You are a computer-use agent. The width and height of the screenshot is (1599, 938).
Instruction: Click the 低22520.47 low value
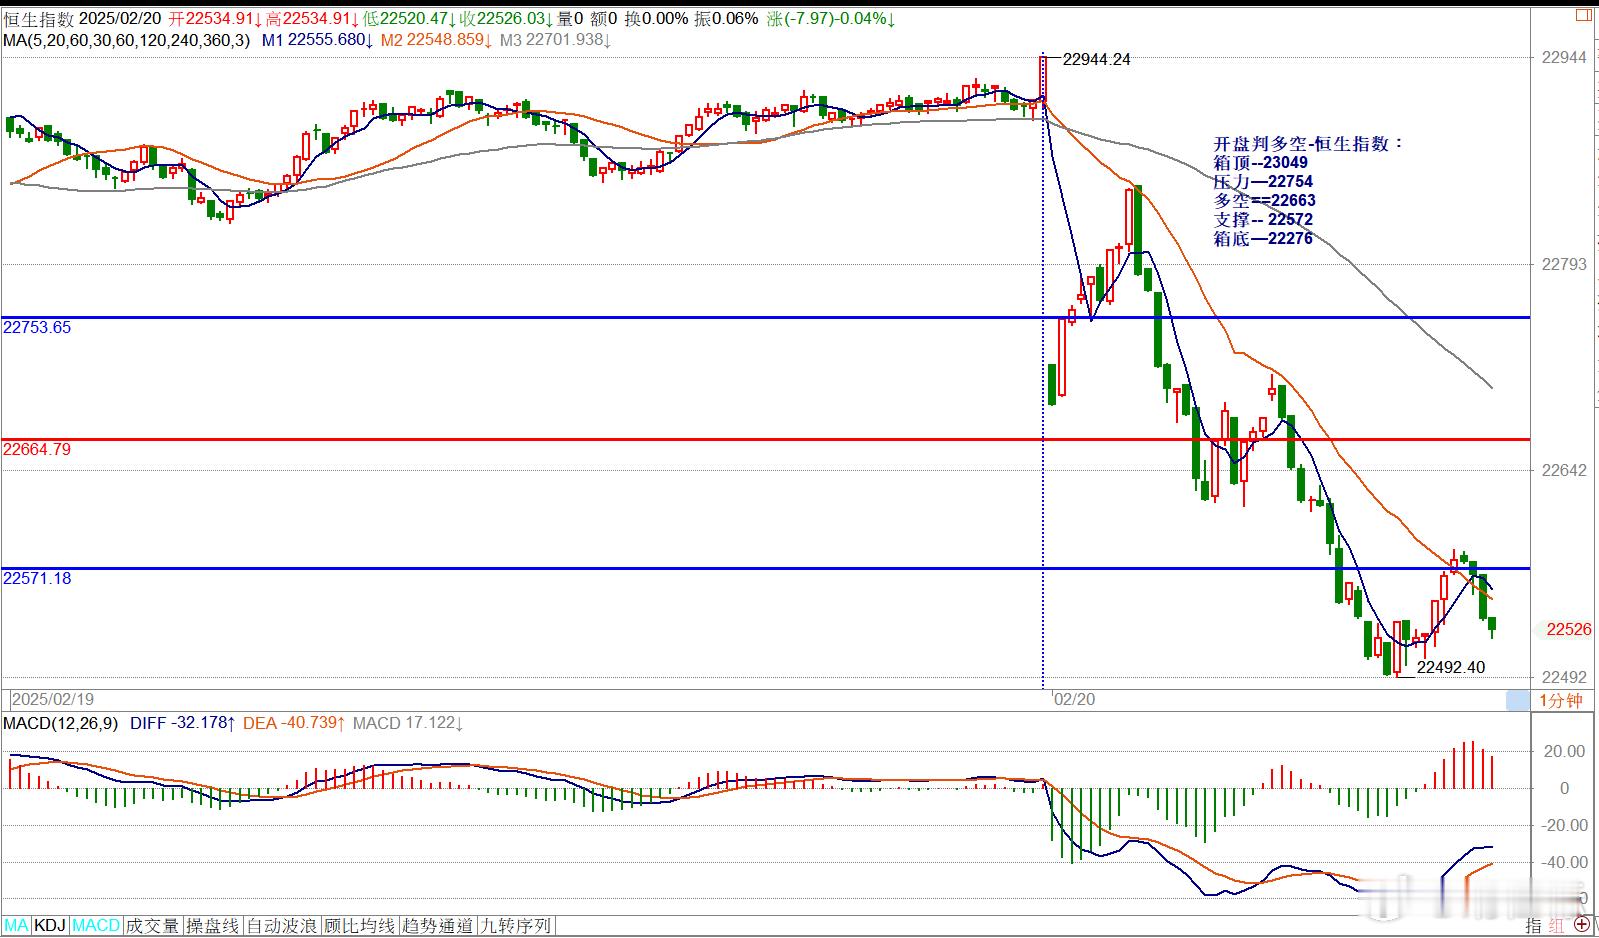(410, 19)
